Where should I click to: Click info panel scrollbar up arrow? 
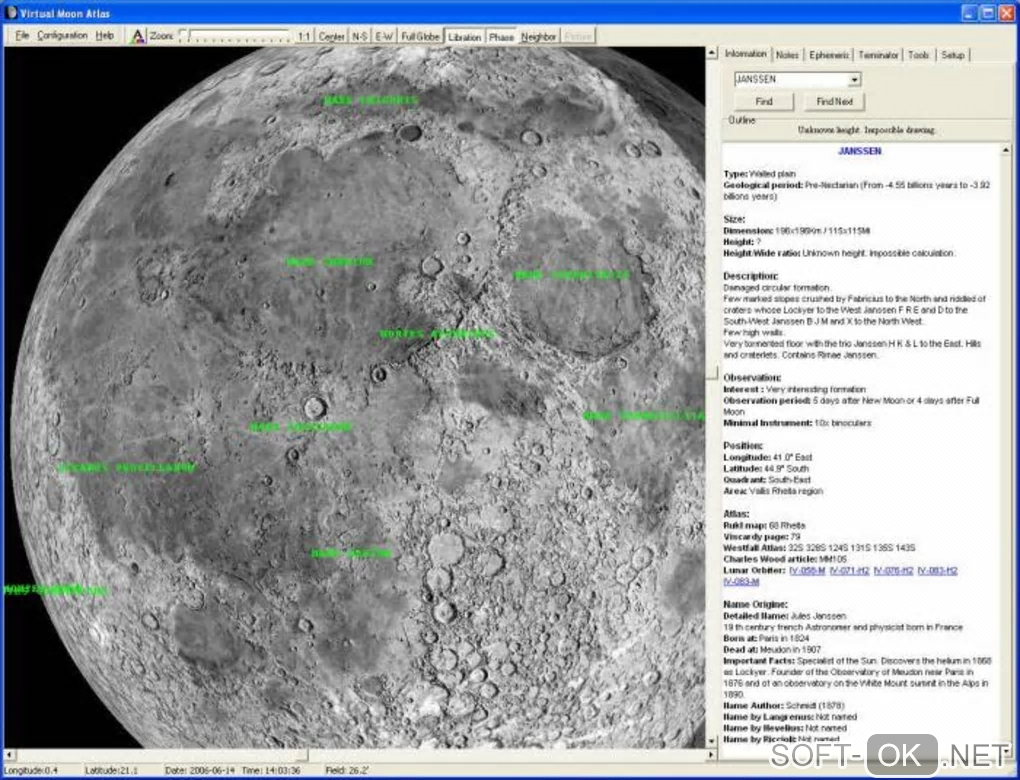click(1006, 150)
